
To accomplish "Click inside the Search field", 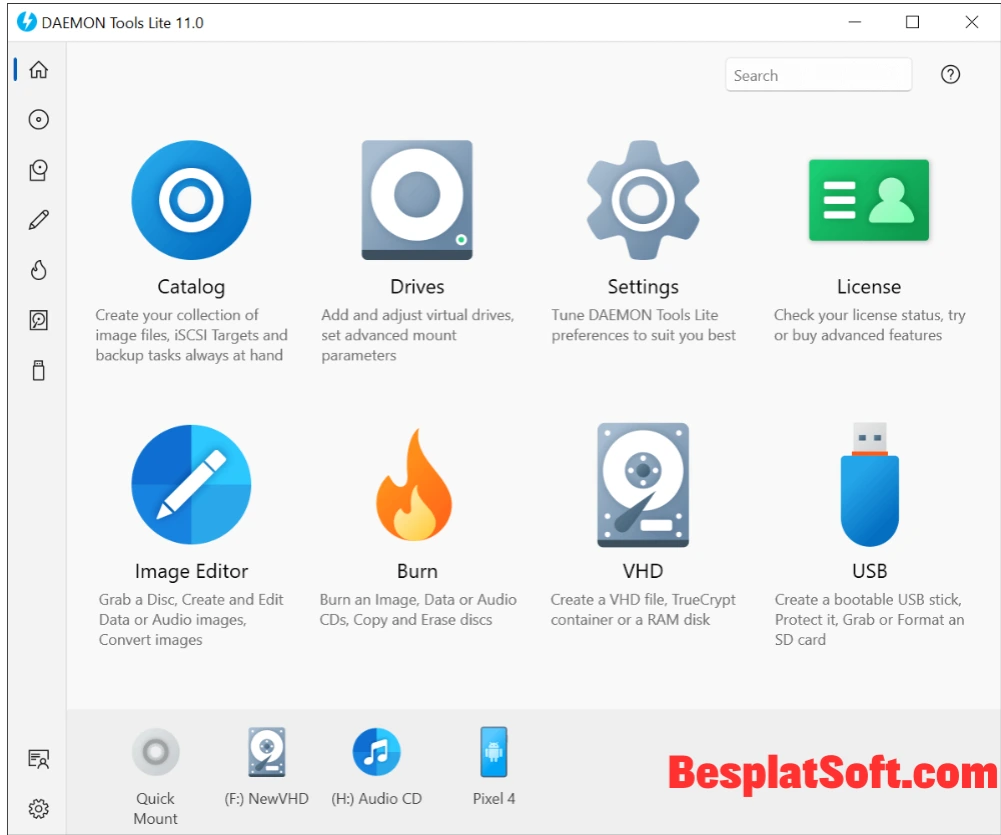I will 818,74.
